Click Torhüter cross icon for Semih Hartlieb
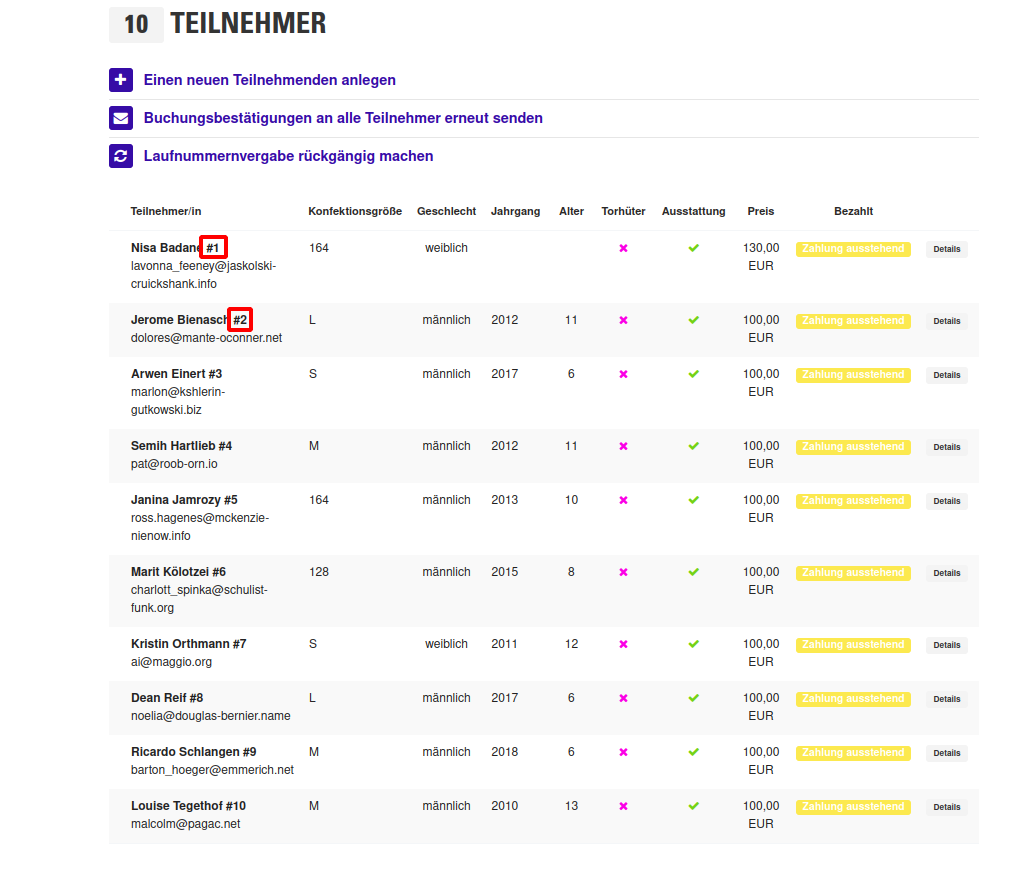Image resolution: width=1021 pixels, height=883 pixels. pos(623,446)
